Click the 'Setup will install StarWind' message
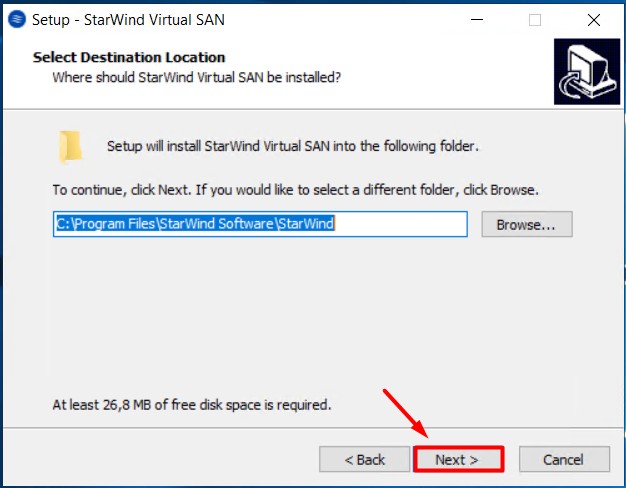The image size is (626, 488). pos(292,147)
